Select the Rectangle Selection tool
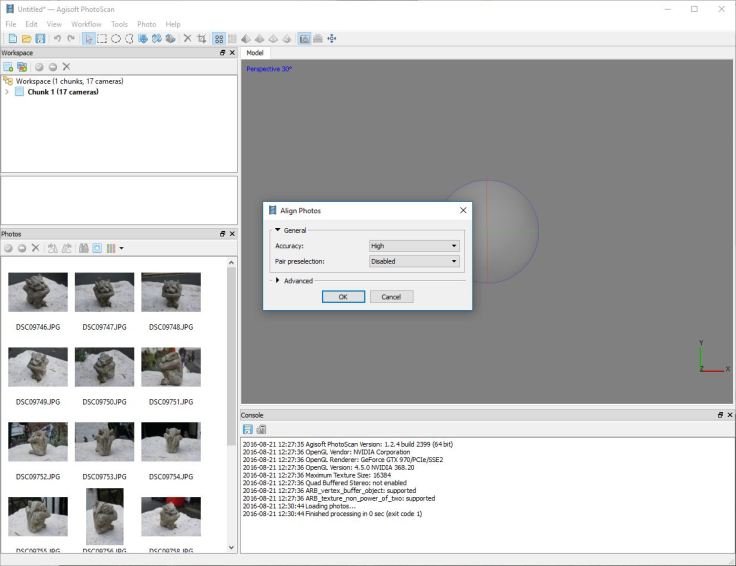 tap(103, 38)
